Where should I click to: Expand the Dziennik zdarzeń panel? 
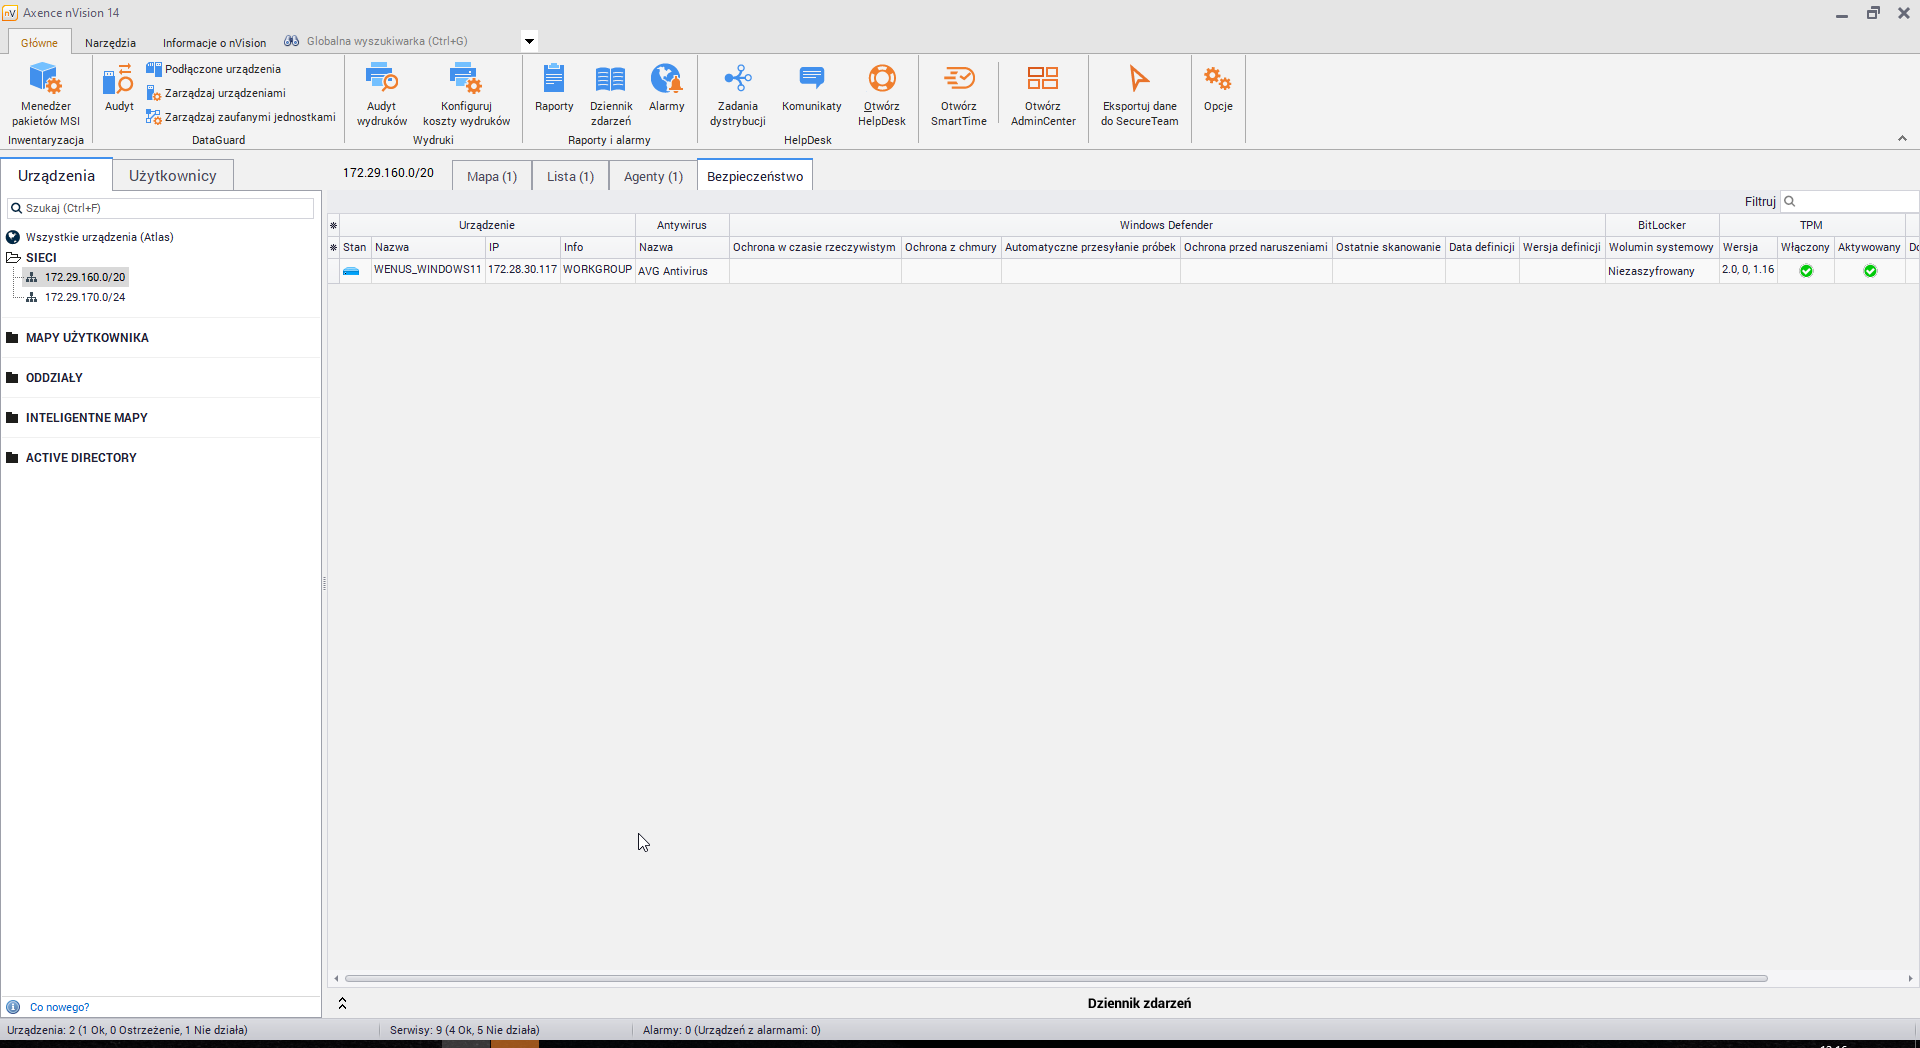point(342,1003)
